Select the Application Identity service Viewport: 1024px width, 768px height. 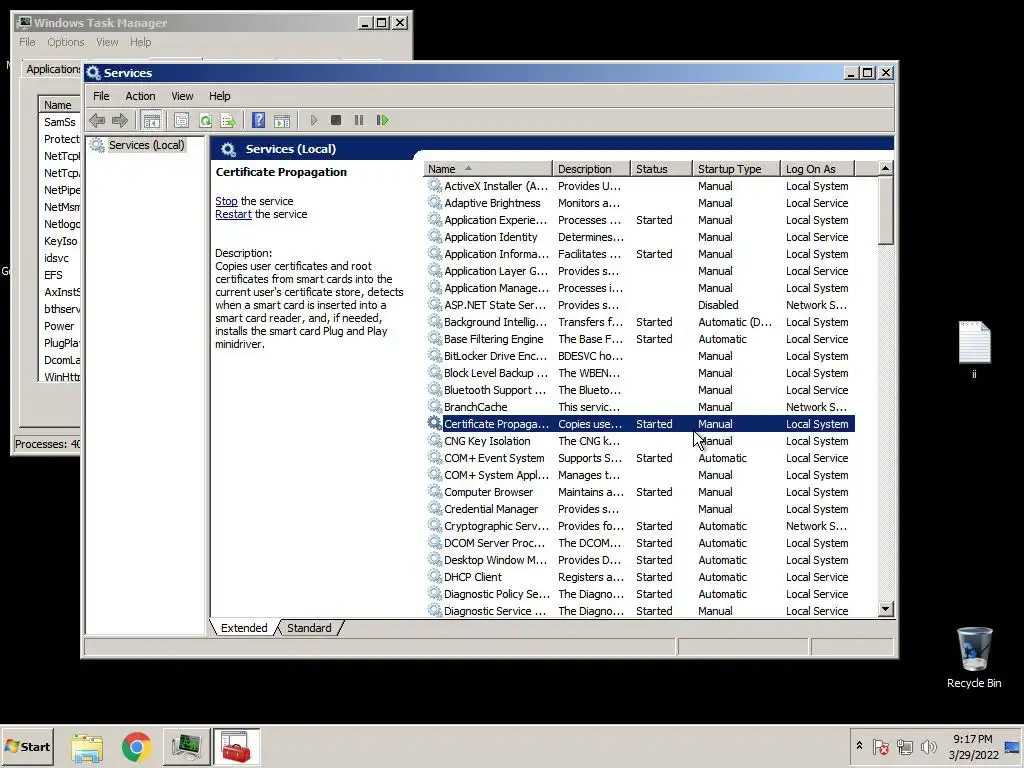pos(640,237)
